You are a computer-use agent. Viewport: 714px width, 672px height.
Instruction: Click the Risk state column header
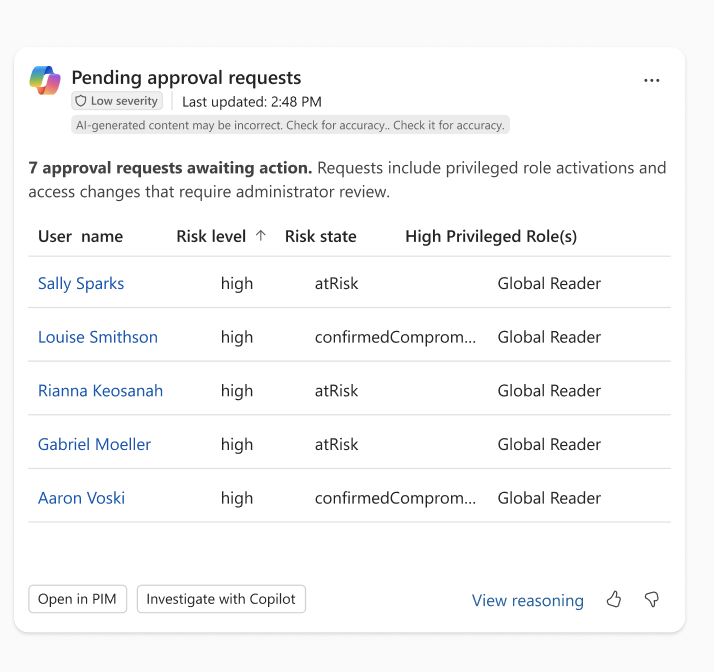(x=321, y=236)
